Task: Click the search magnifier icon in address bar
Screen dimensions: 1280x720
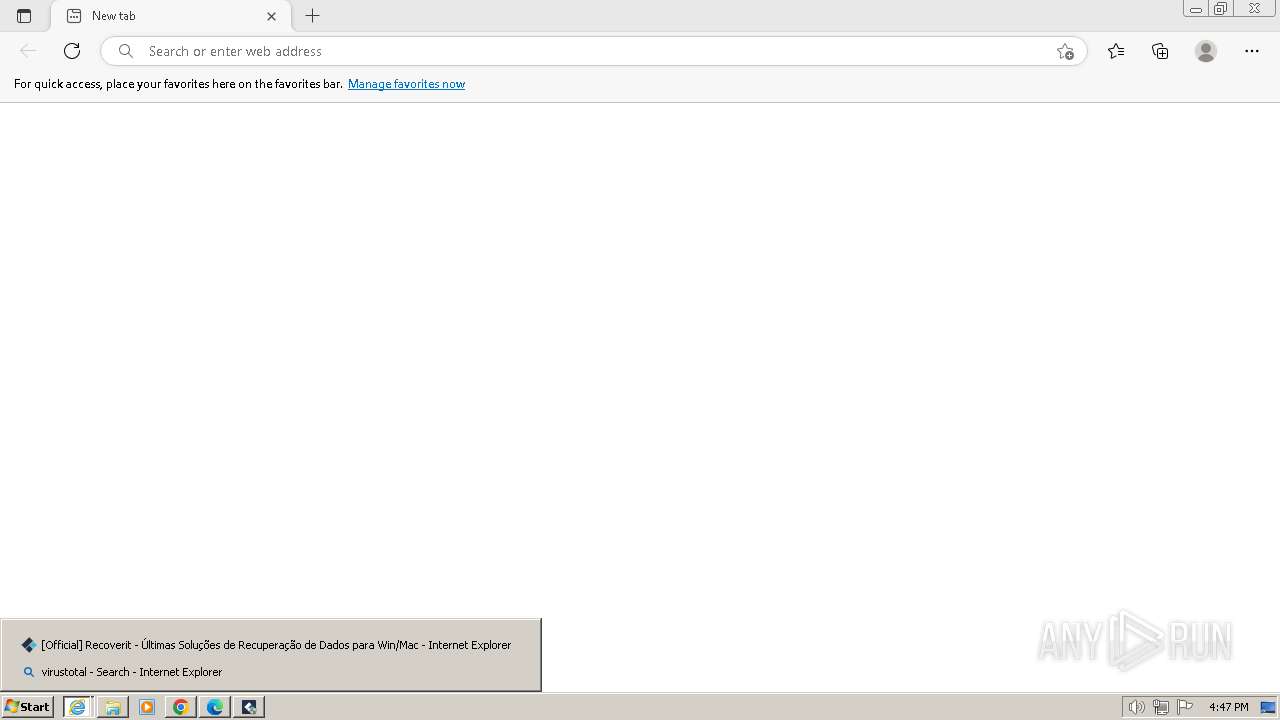Action: (126, 51)
